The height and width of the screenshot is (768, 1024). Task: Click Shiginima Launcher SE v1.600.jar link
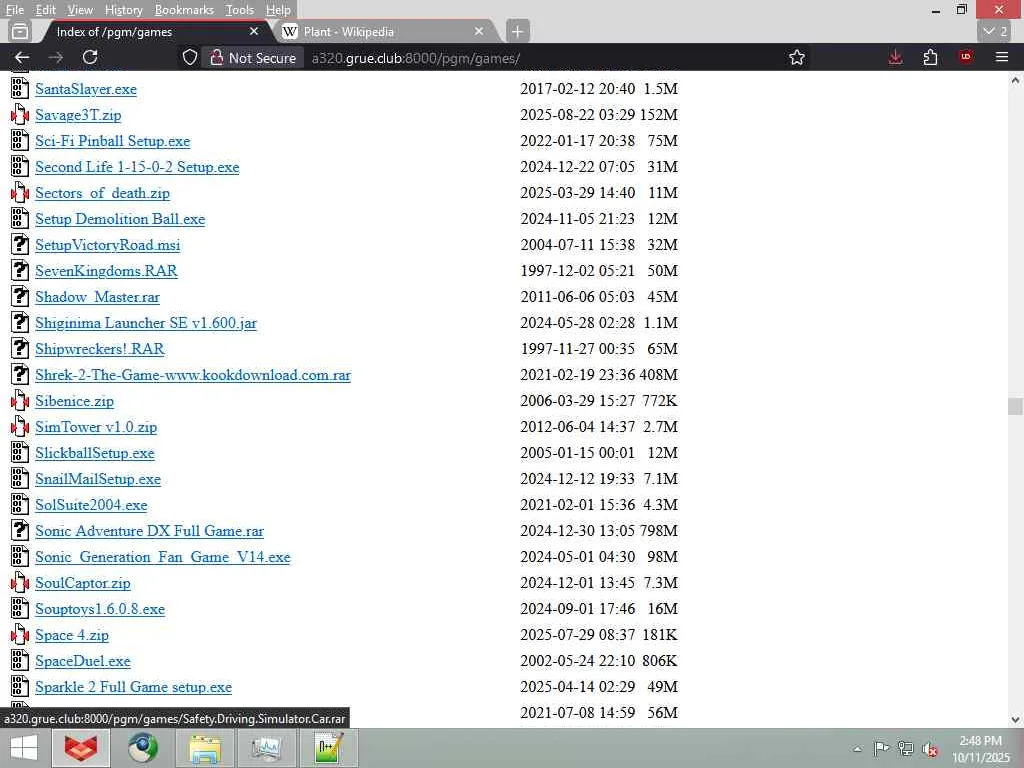coord(146,323)
